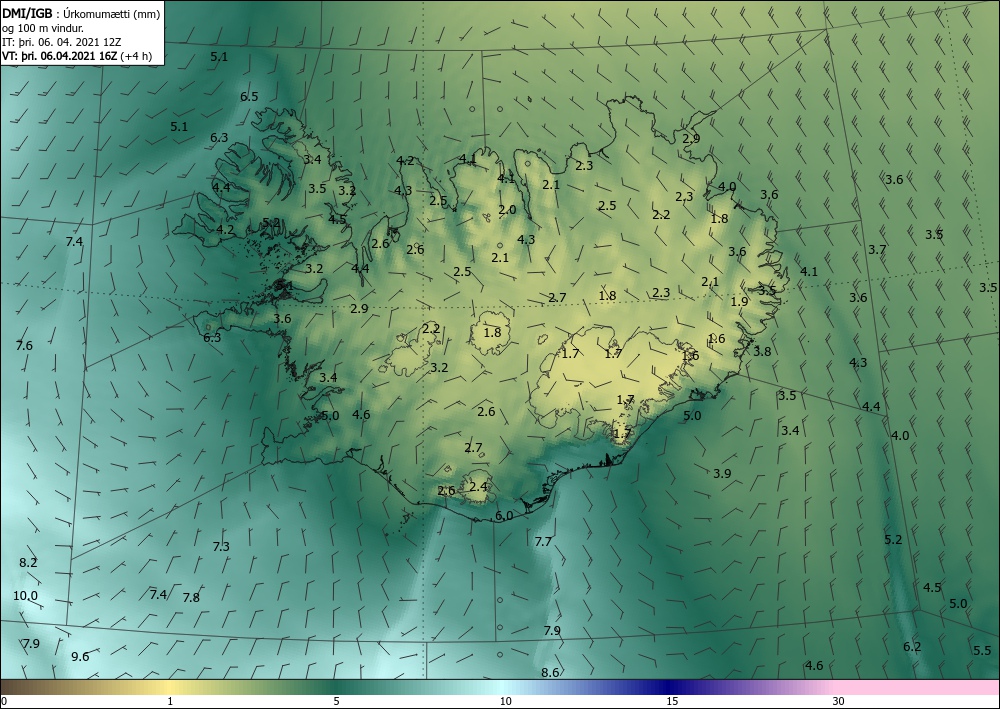Click the 2.4 value on the glacier
The image size is (1000, 709).
[478, 487]
